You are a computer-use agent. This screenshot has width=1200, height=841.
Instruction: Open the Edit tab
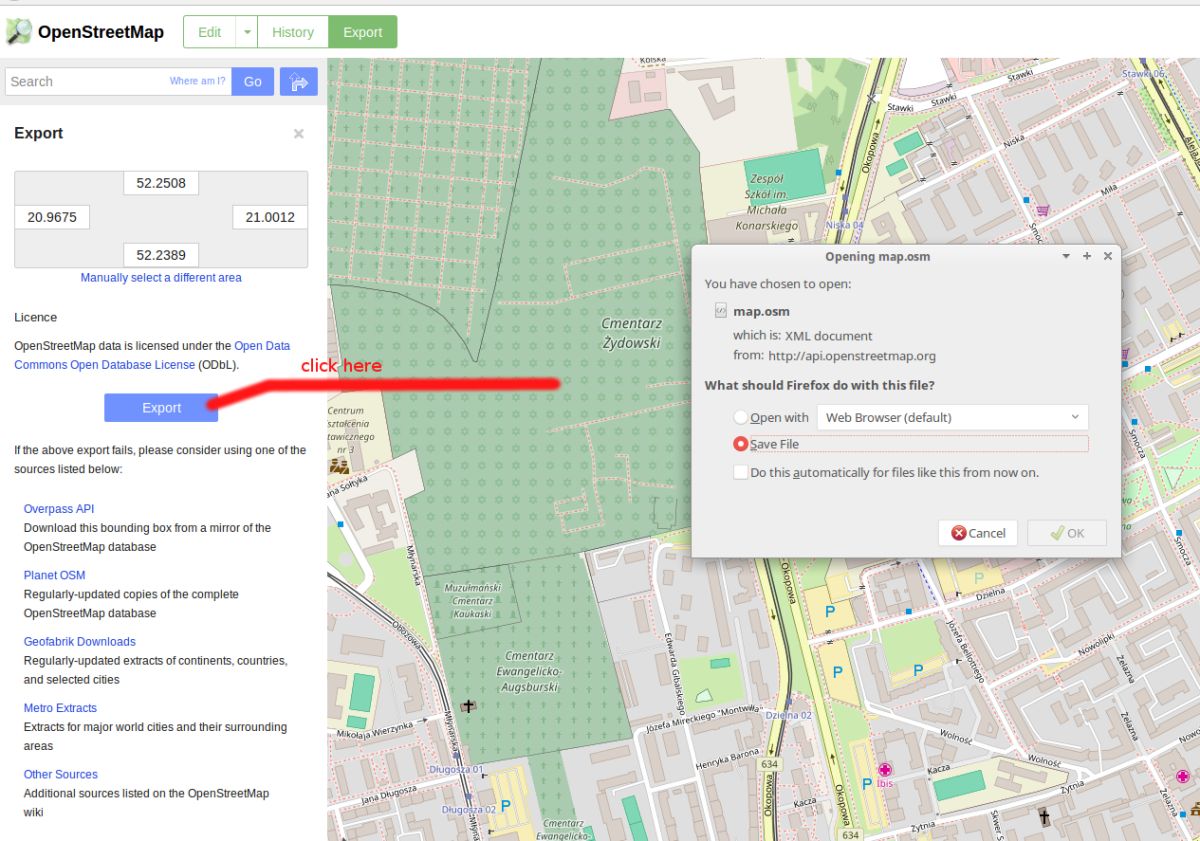coord(209,32)
